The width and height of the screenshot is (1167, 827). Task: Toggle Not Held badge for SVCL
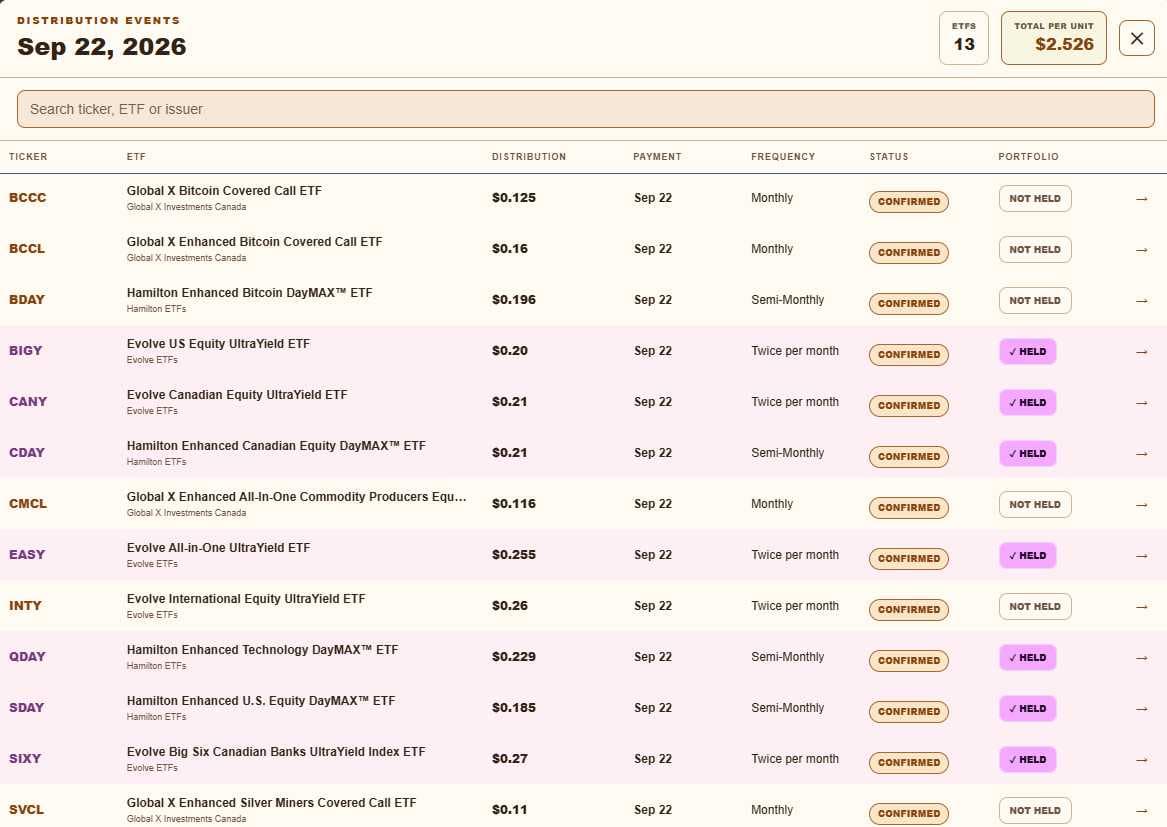point(1035,811)
